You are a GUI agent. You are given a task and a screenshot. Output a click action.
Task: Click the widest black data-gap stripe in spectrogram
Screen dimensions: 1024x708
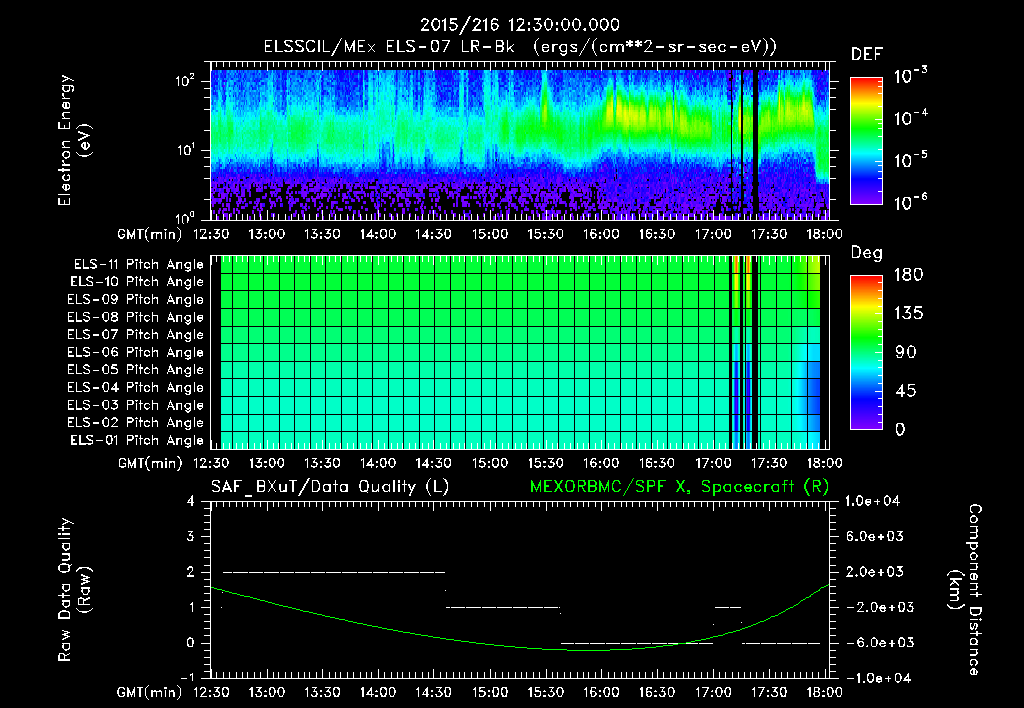(x=756, y=144)
